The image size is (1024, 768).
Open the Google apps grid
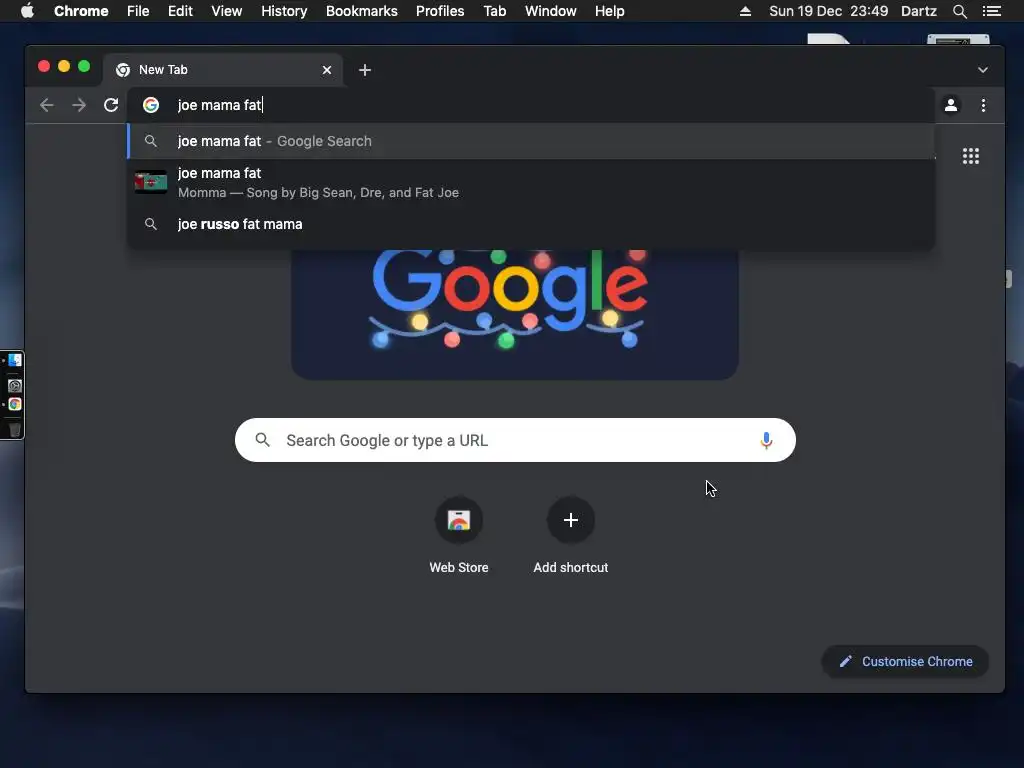(970, 156)
